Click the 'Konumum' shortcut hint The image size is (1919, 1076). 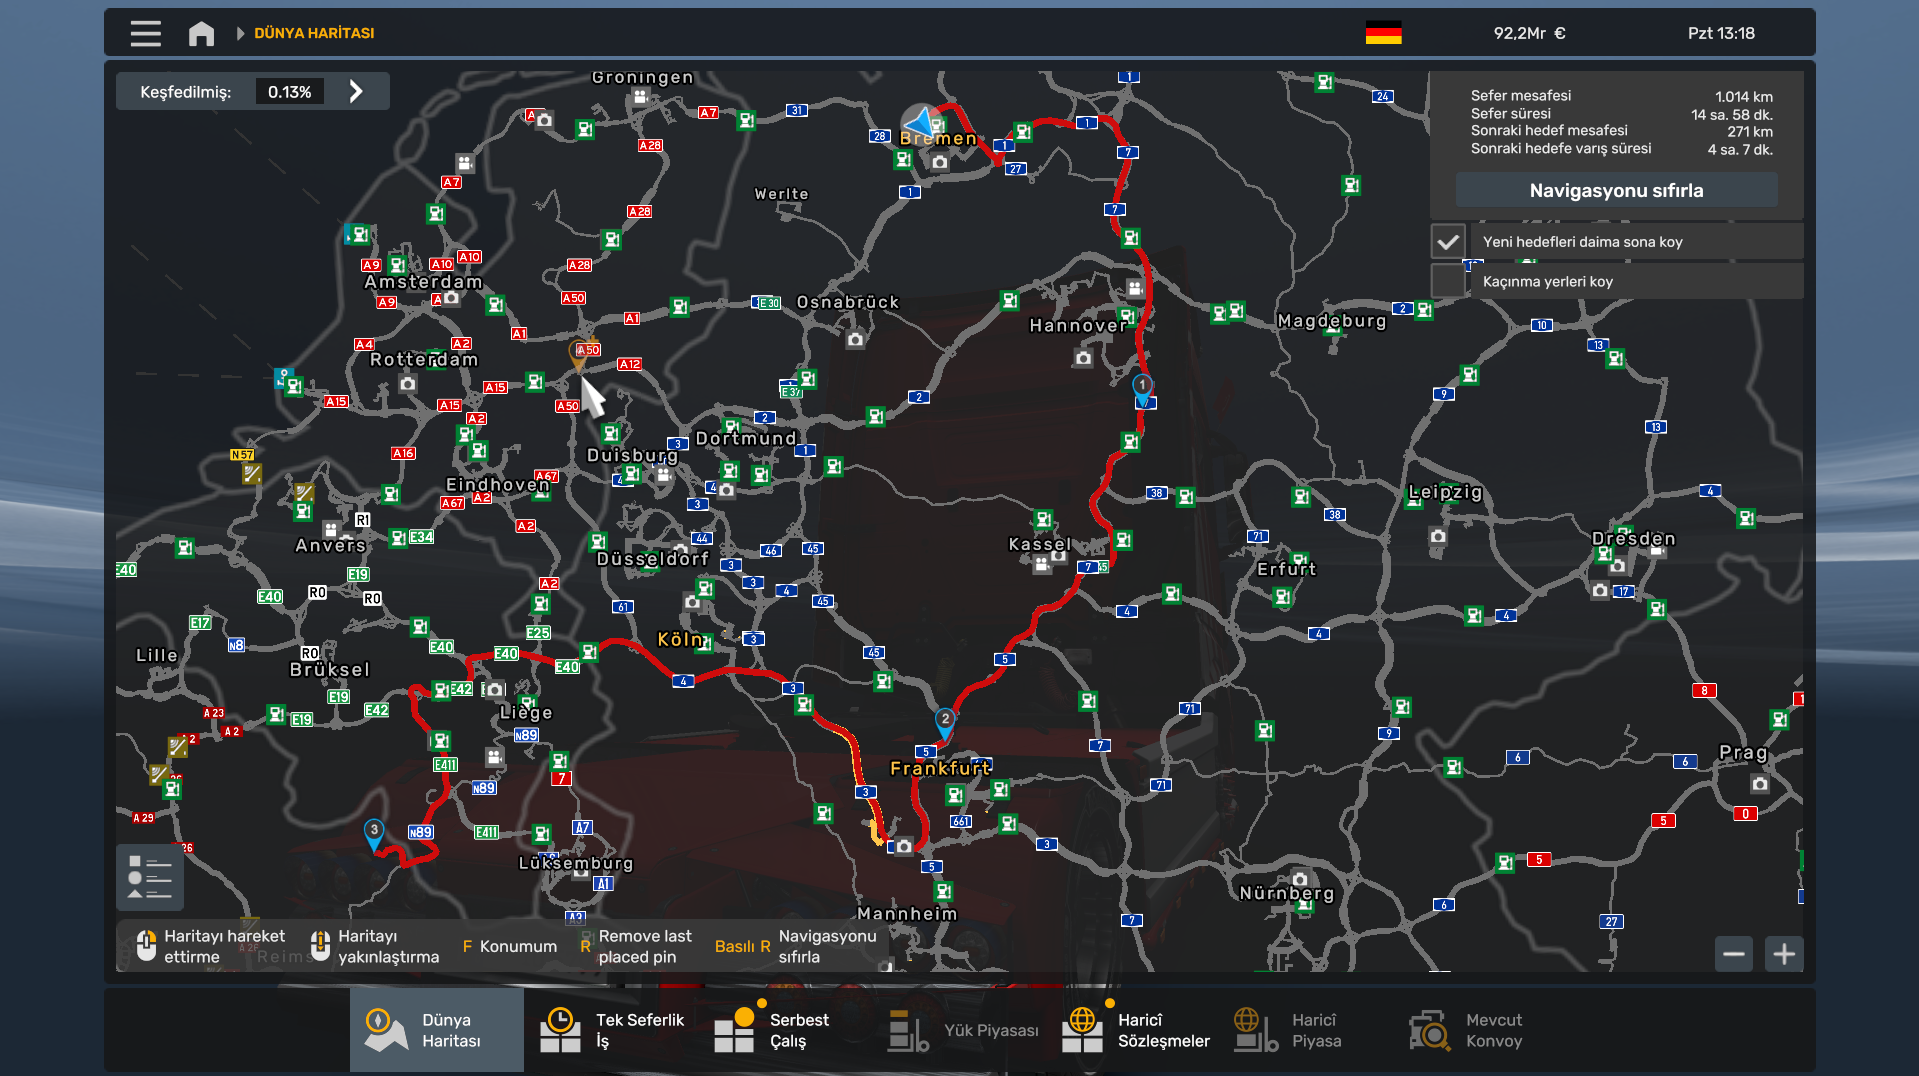[x=518, y=946]
